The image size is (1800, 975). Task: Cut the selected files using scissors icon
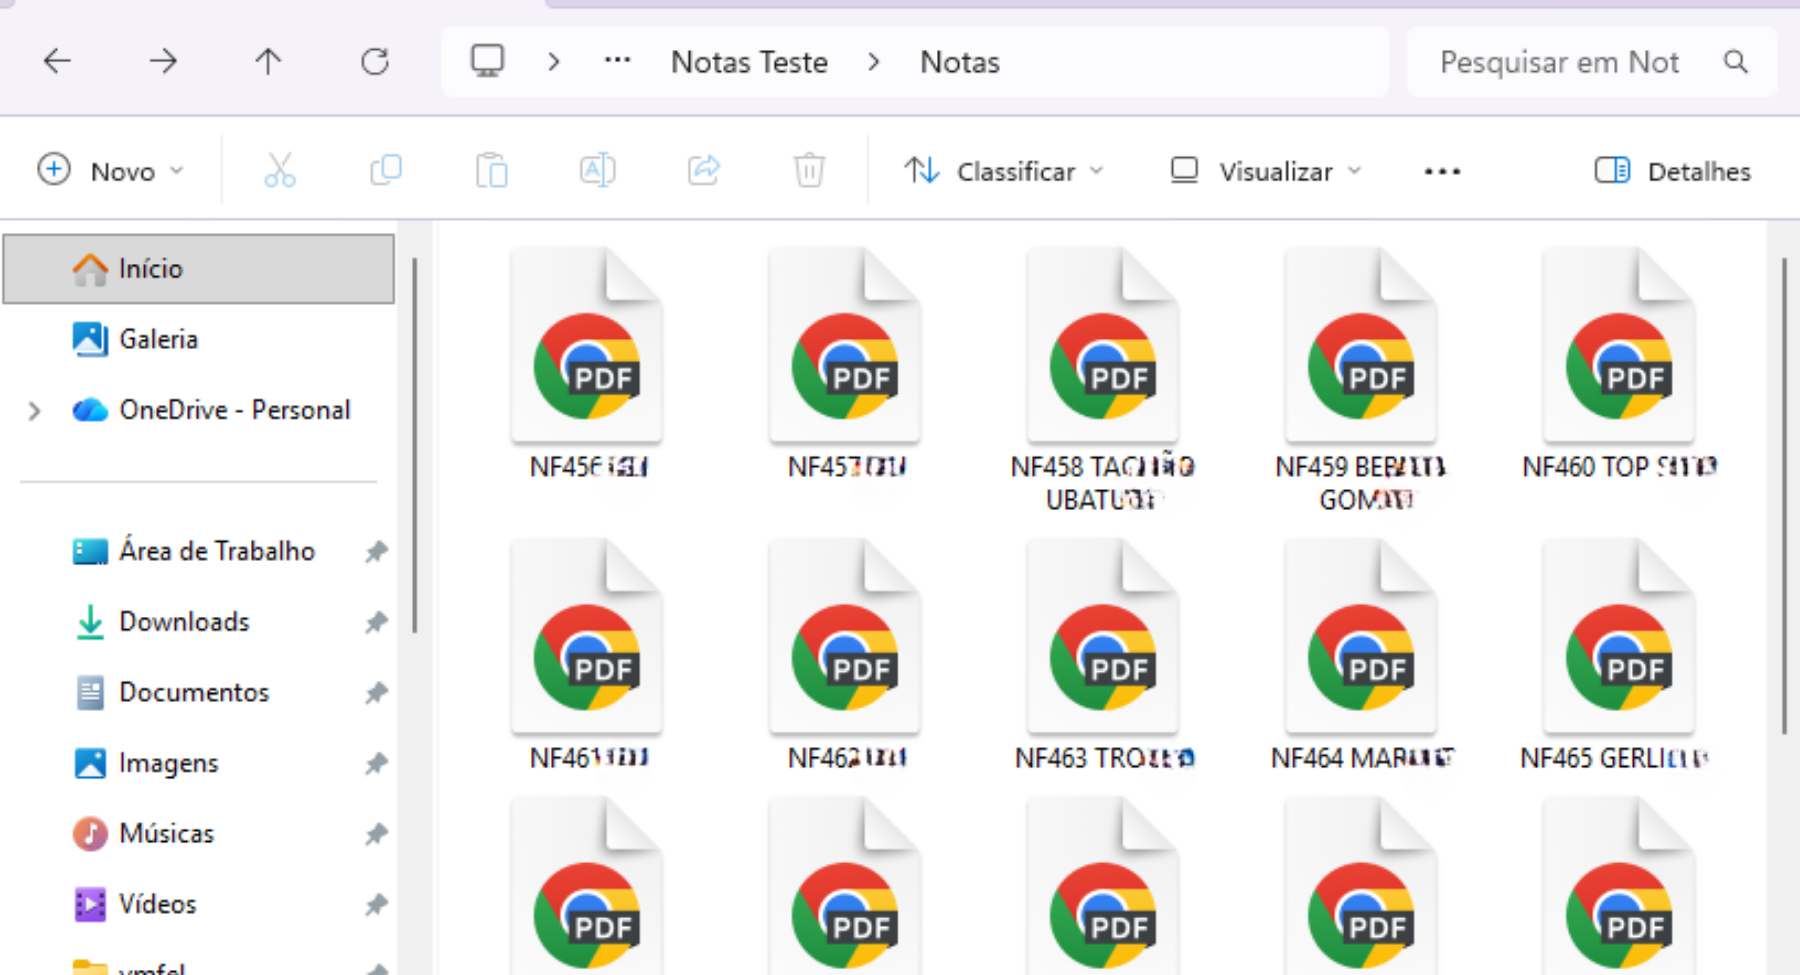pos(278,170)
